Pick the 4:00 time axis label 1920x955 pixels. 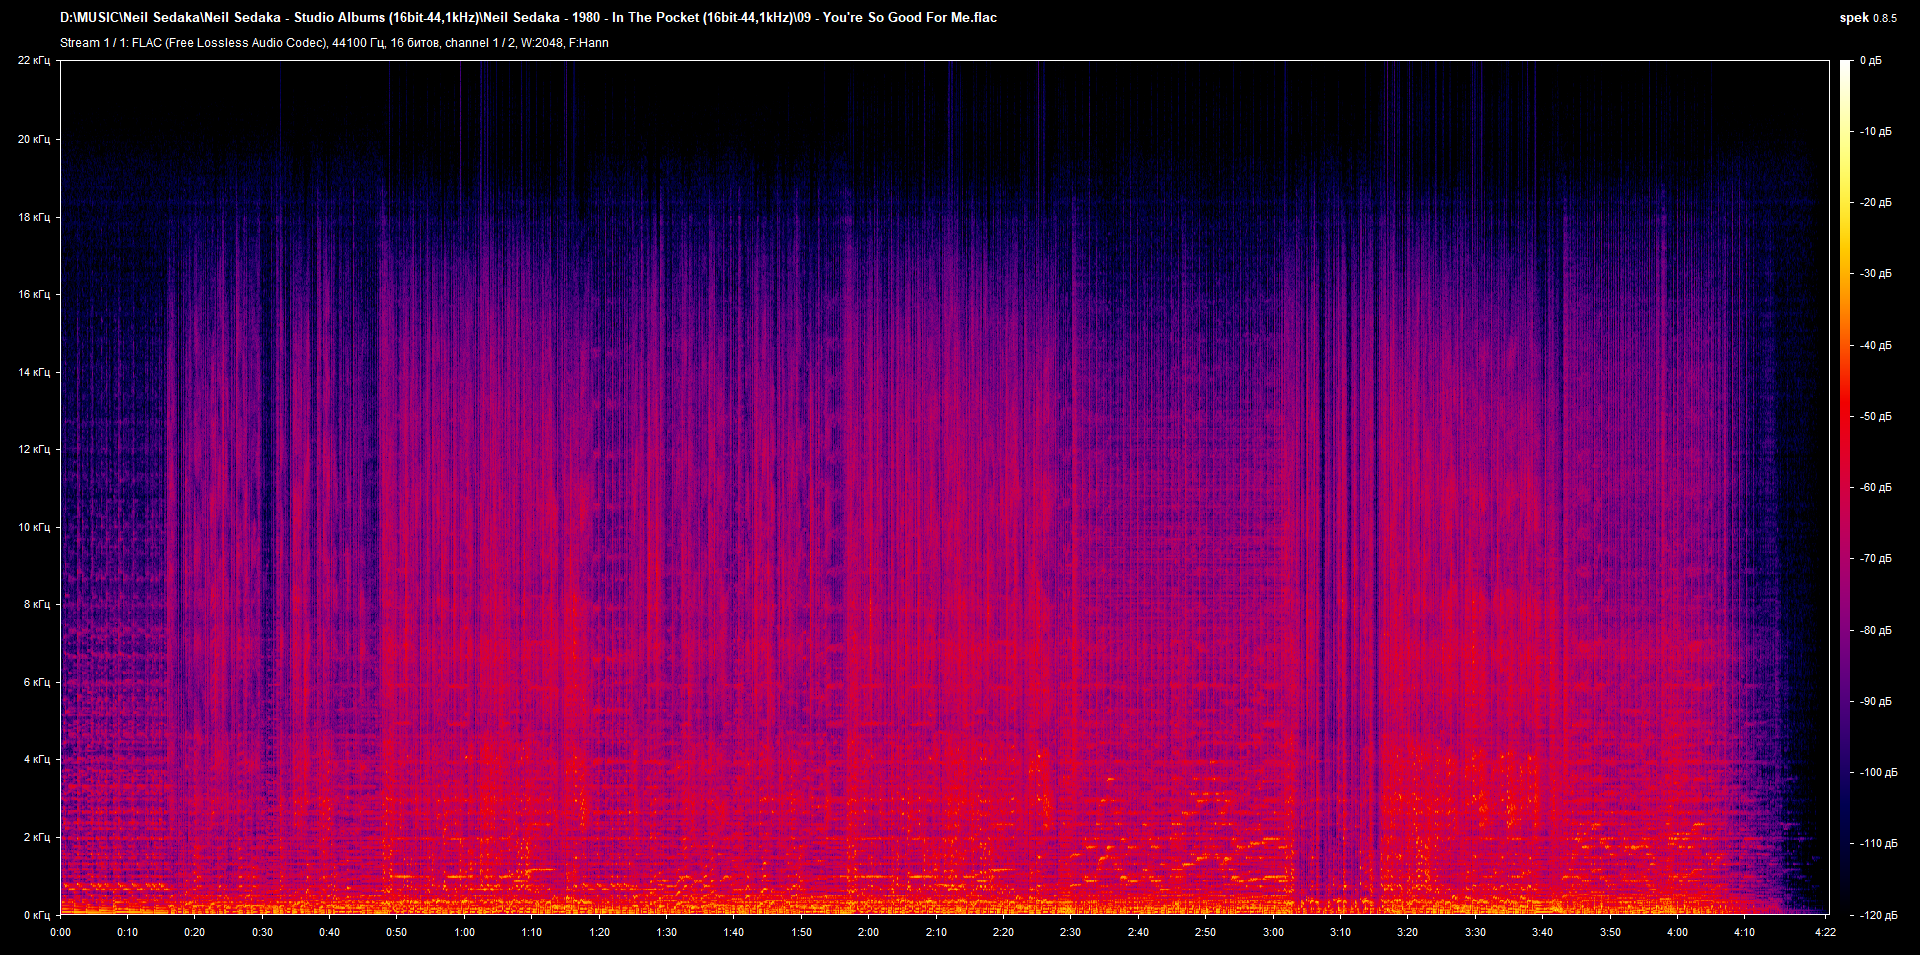pos(1677,932)
